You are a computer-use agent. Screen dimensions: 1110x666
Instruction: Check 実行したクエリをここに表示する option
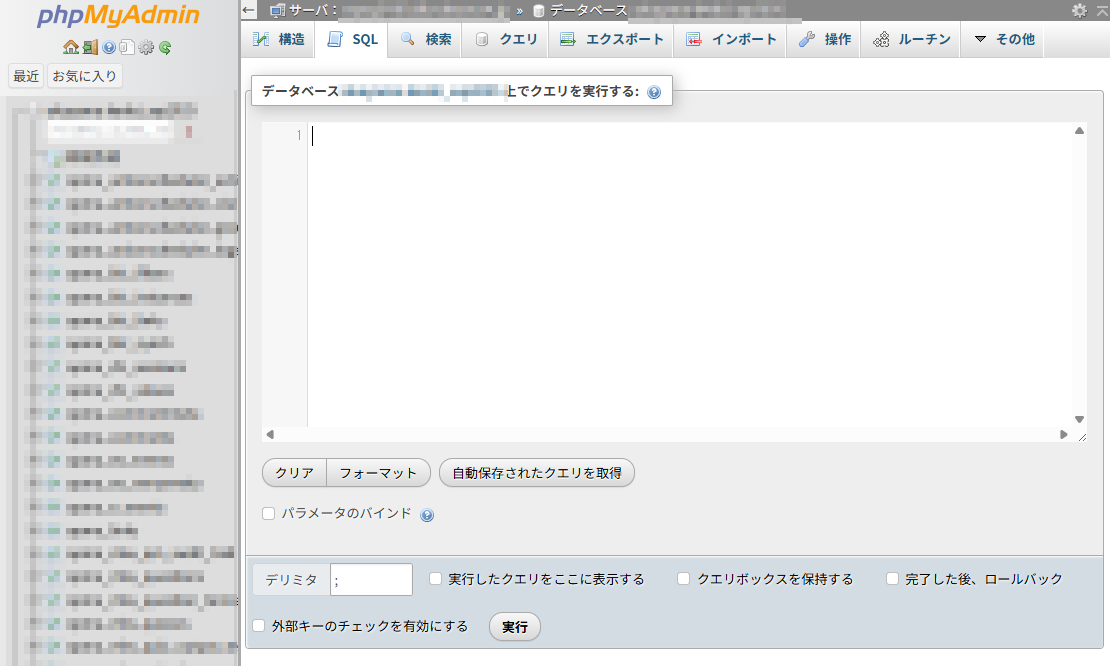(x=436, y=579)
